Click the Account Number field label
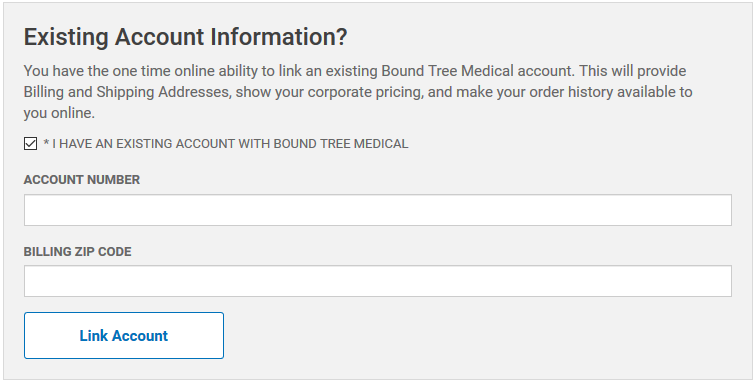This screenshot has width=756, height=383. click(x=81, y=179)
